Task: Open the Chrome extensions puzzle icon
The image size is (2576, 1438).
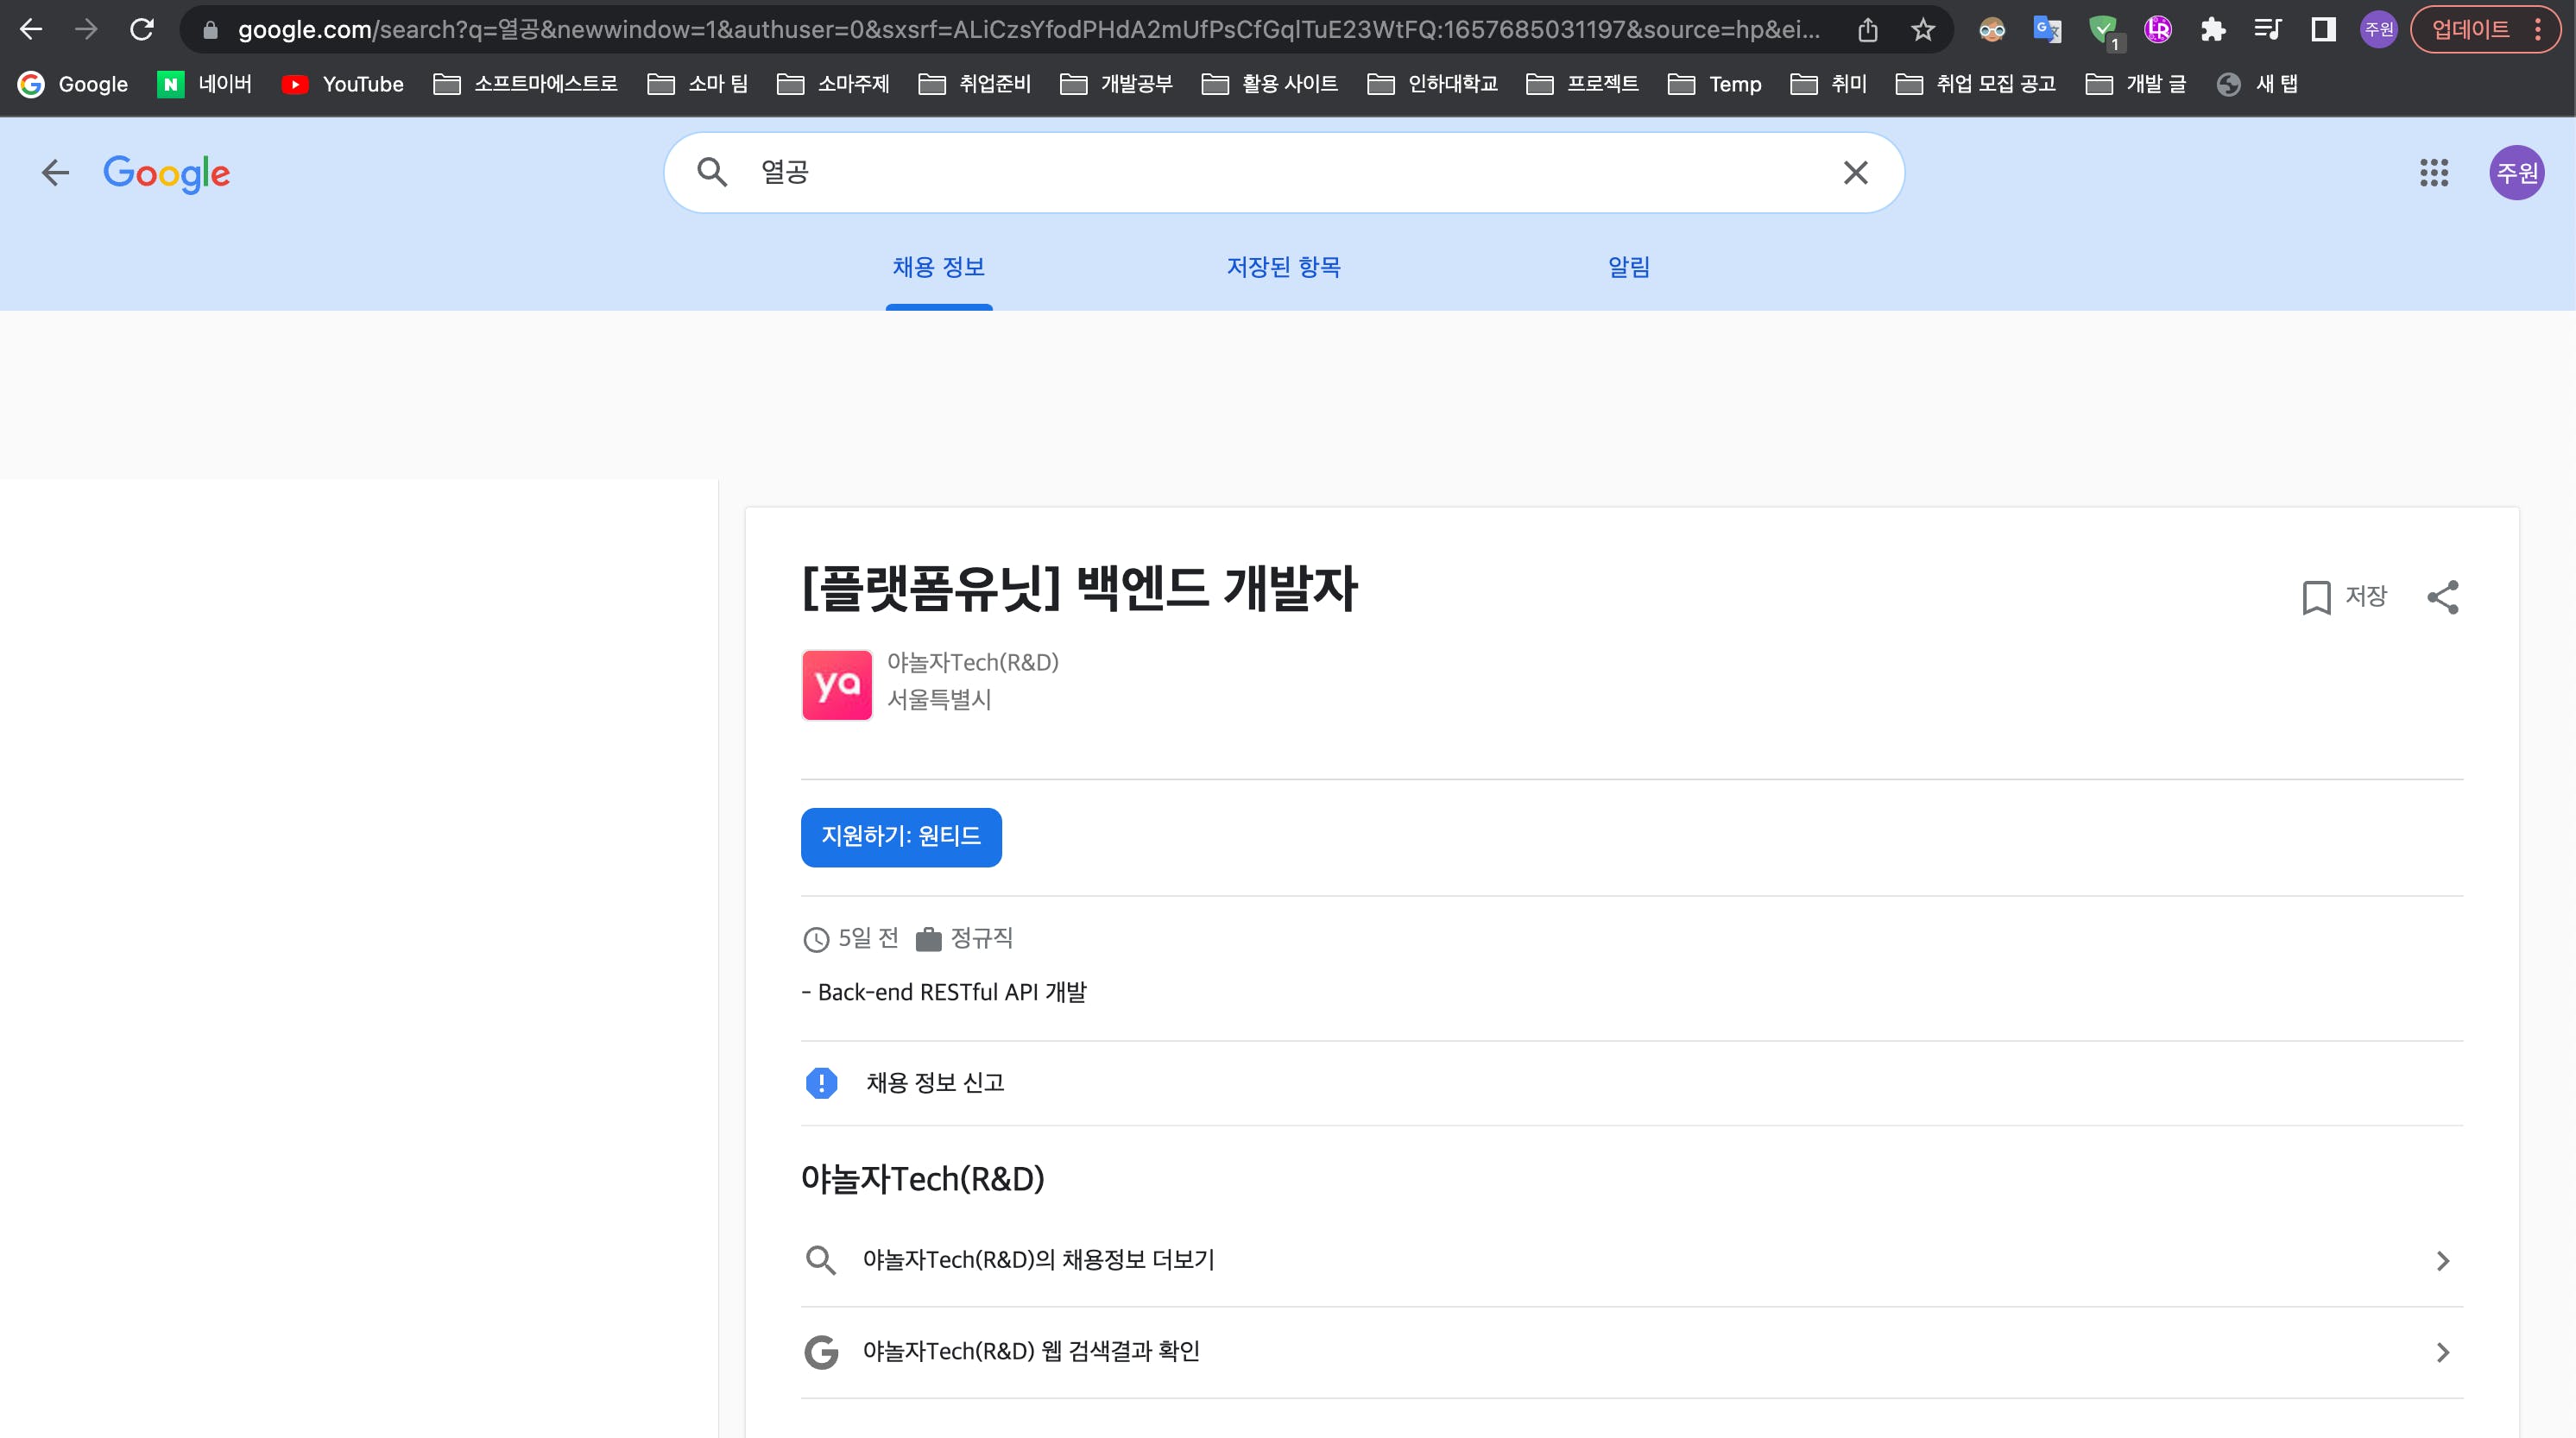Action: coord(2213,30)
